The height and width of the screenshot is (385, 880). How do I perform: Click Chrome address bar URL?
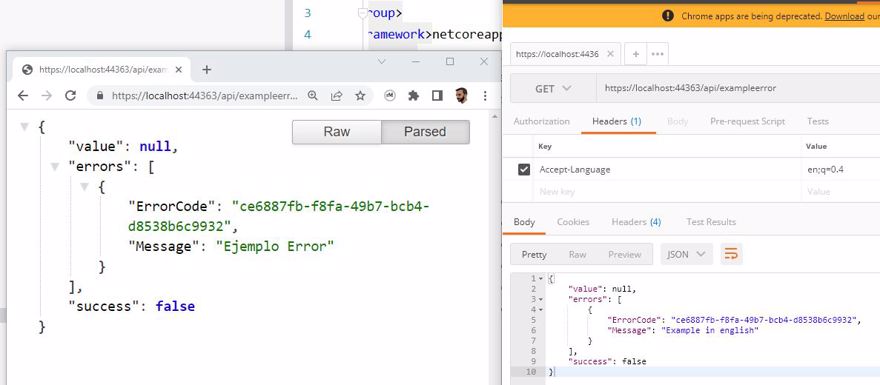point(205,96)
